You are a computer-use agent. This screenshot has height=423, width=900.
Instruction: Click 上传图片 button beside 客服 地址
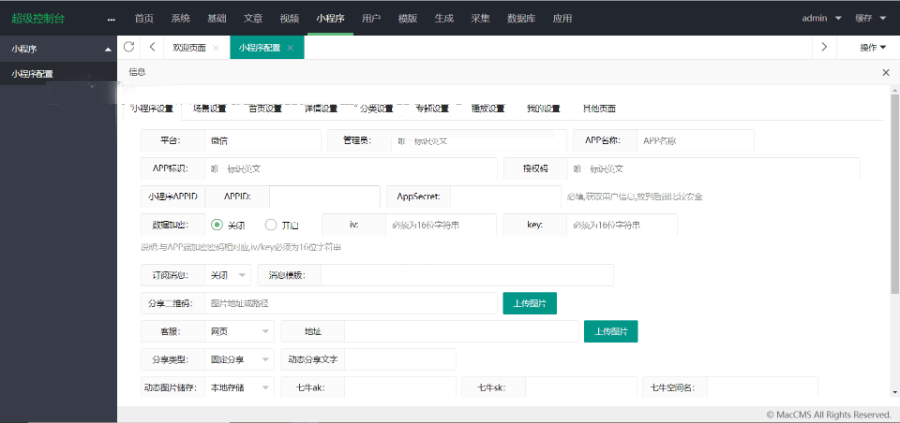pyautogui.click(x=611, y=331)
